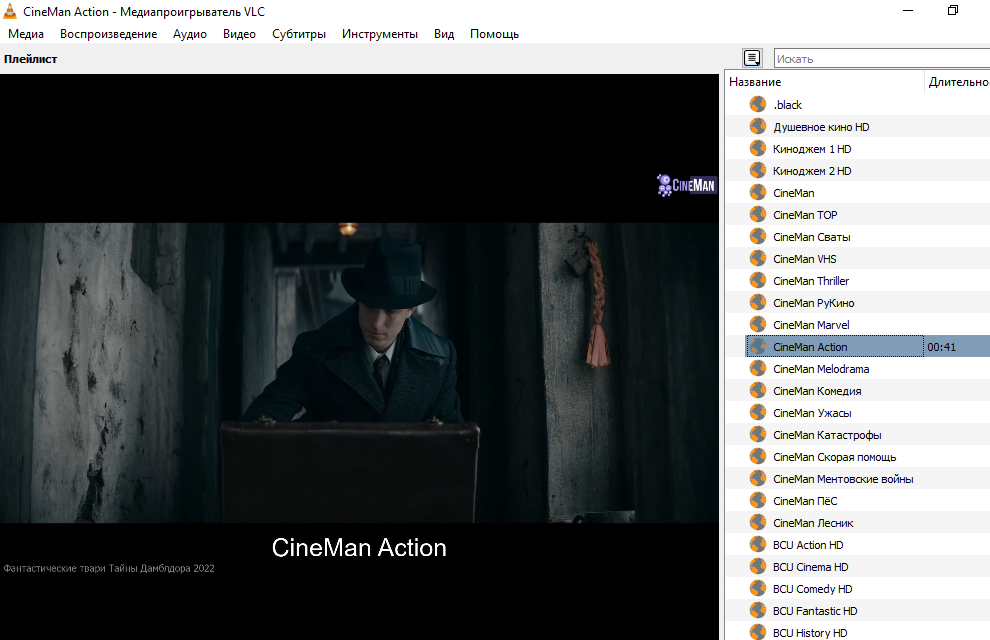
Task: Click the video playback area
Action: (359, 357)
